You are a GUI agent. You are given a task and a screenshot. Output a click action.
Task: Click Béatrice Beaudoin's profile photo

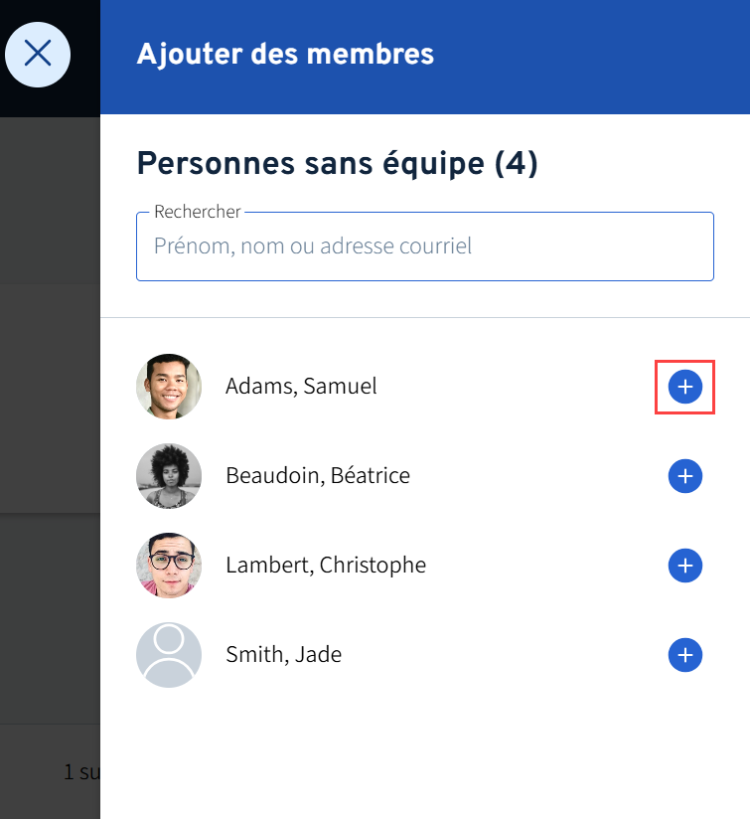169,476
